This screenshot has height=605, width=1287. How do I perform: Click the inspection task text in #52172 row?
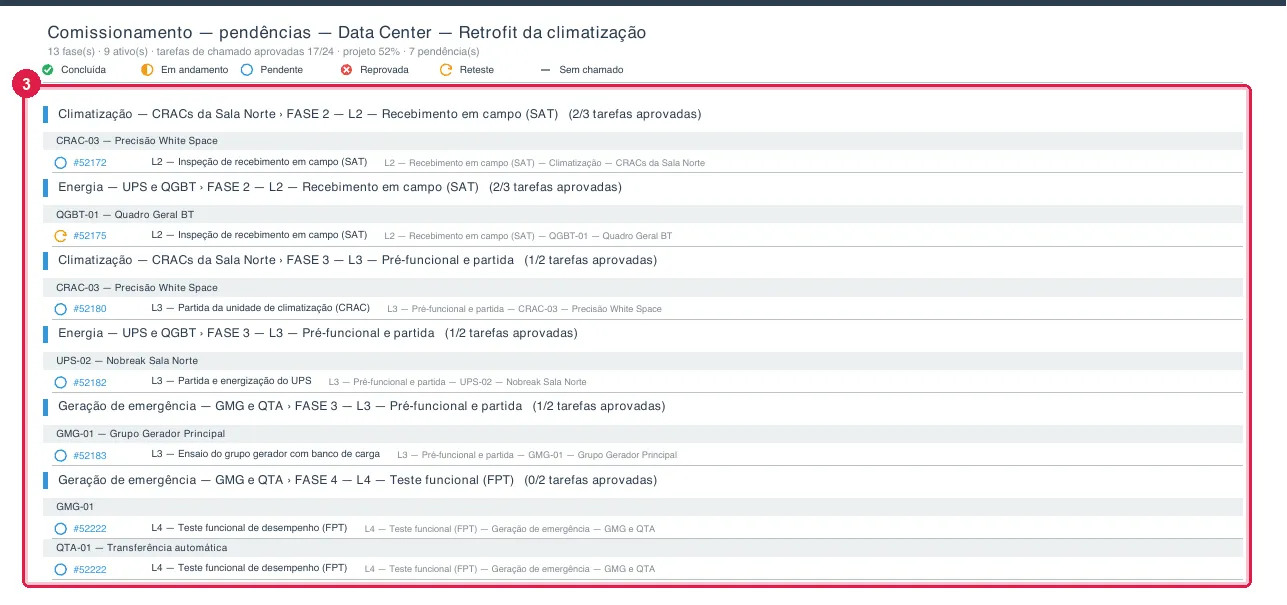pos(259,161)
